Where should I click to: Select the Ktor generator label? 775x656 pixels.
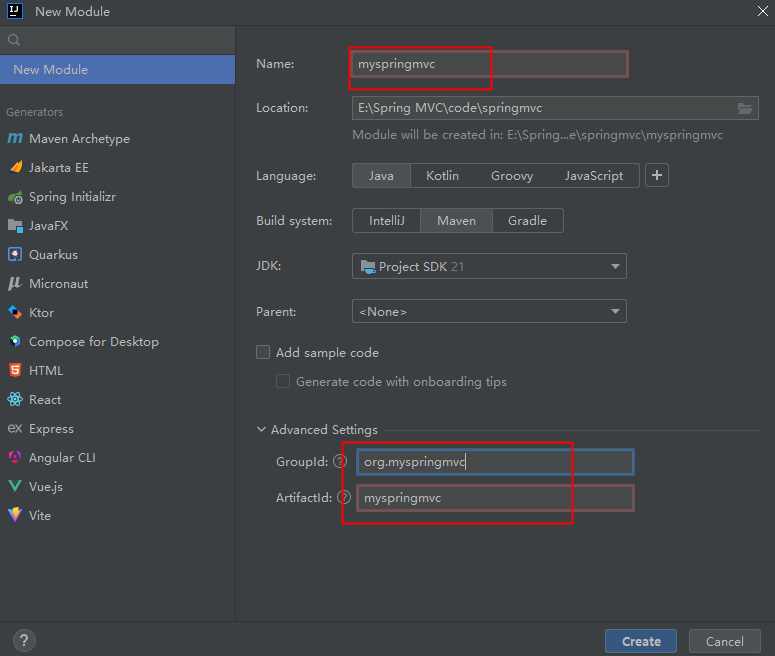(x=42, y=312)
